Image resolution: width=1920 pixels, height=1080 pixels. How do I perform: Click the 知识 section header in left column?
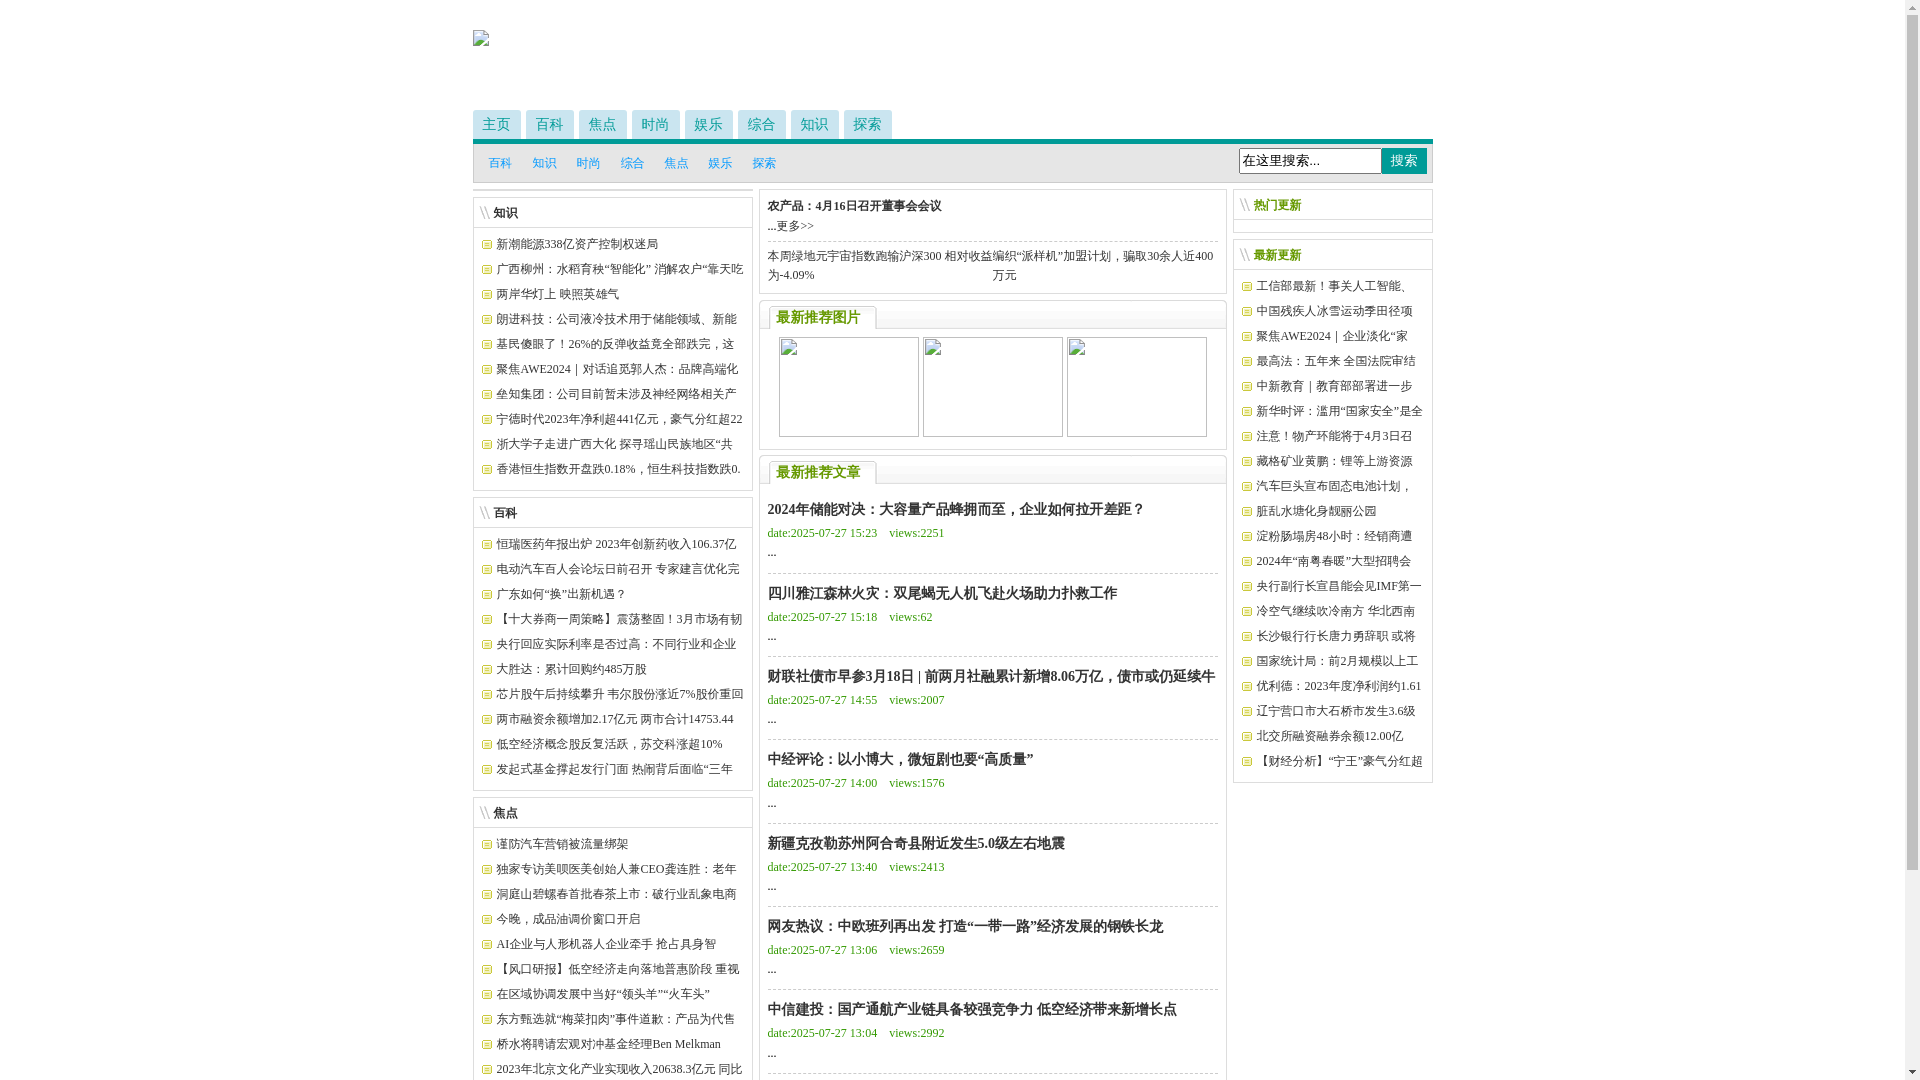(505, 213)
